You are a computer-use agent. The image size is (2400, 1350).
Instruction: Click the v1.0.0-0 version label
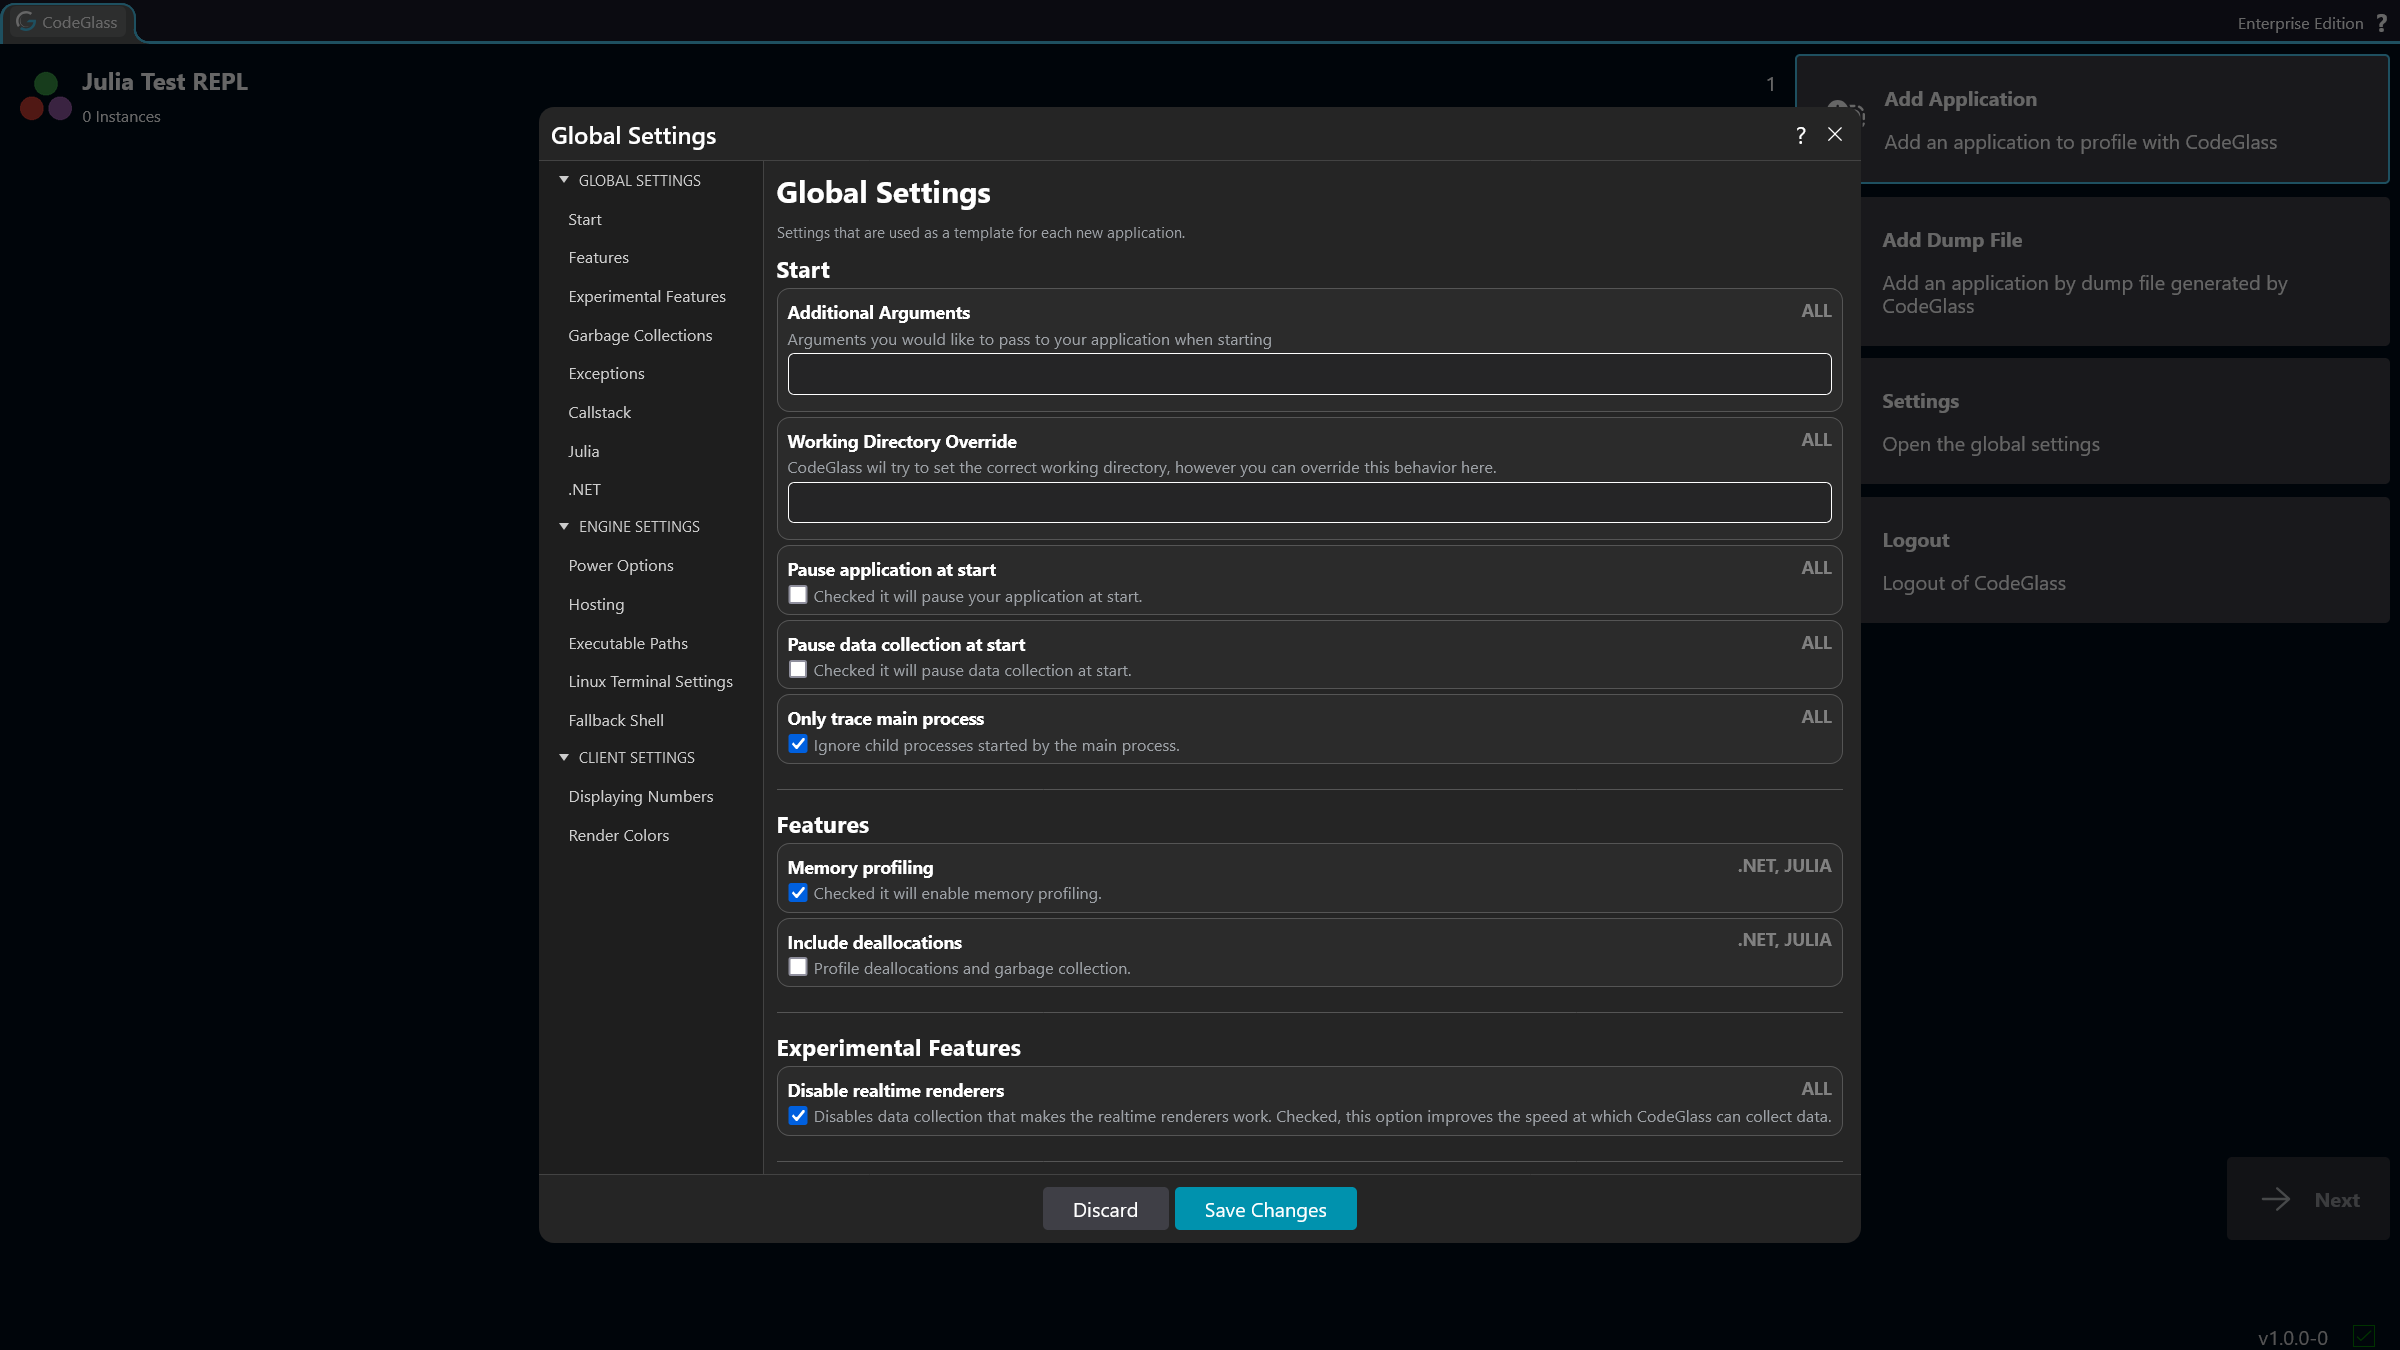point(2292,1337)
